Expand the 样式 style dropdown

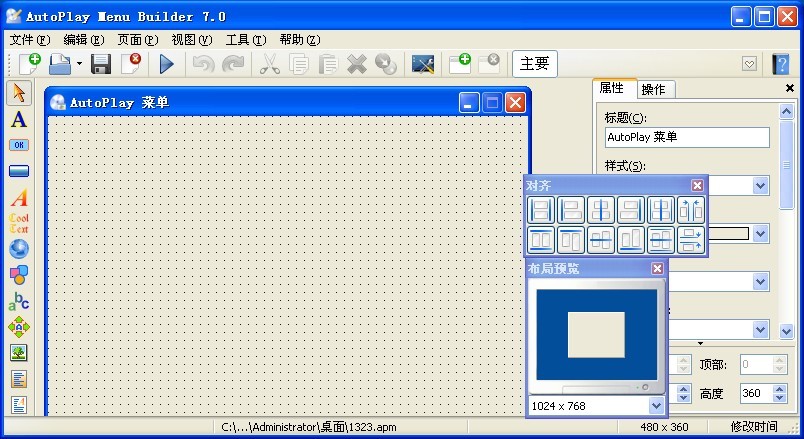point(760,186)
